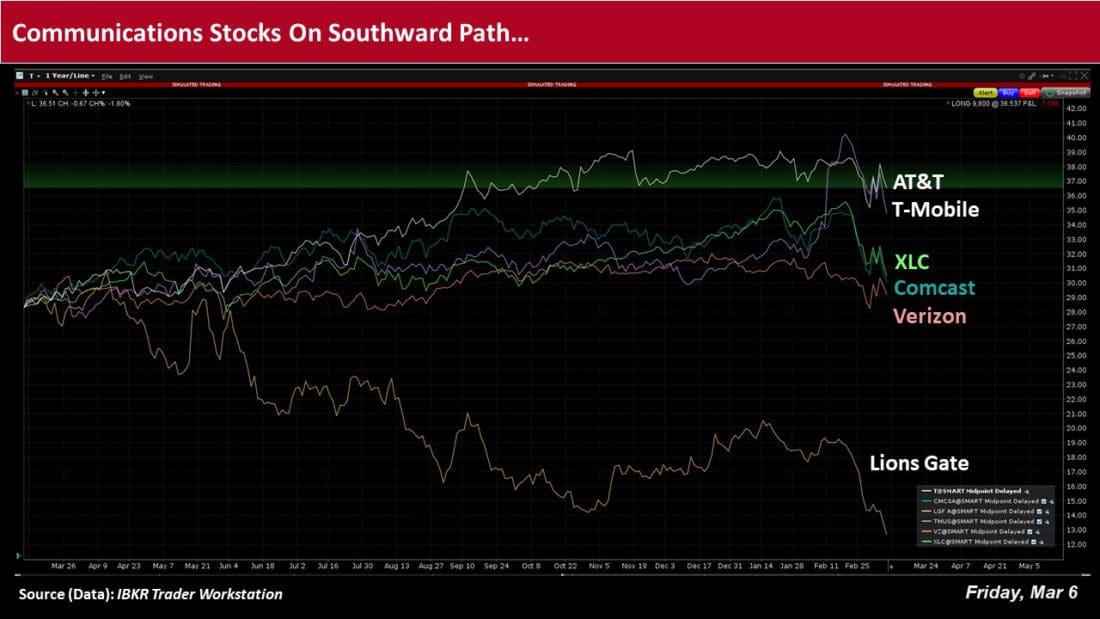Click the VZ legend grid icon
The image size is (1100, 619).
pyautogui.click(x=1029, y=532)
